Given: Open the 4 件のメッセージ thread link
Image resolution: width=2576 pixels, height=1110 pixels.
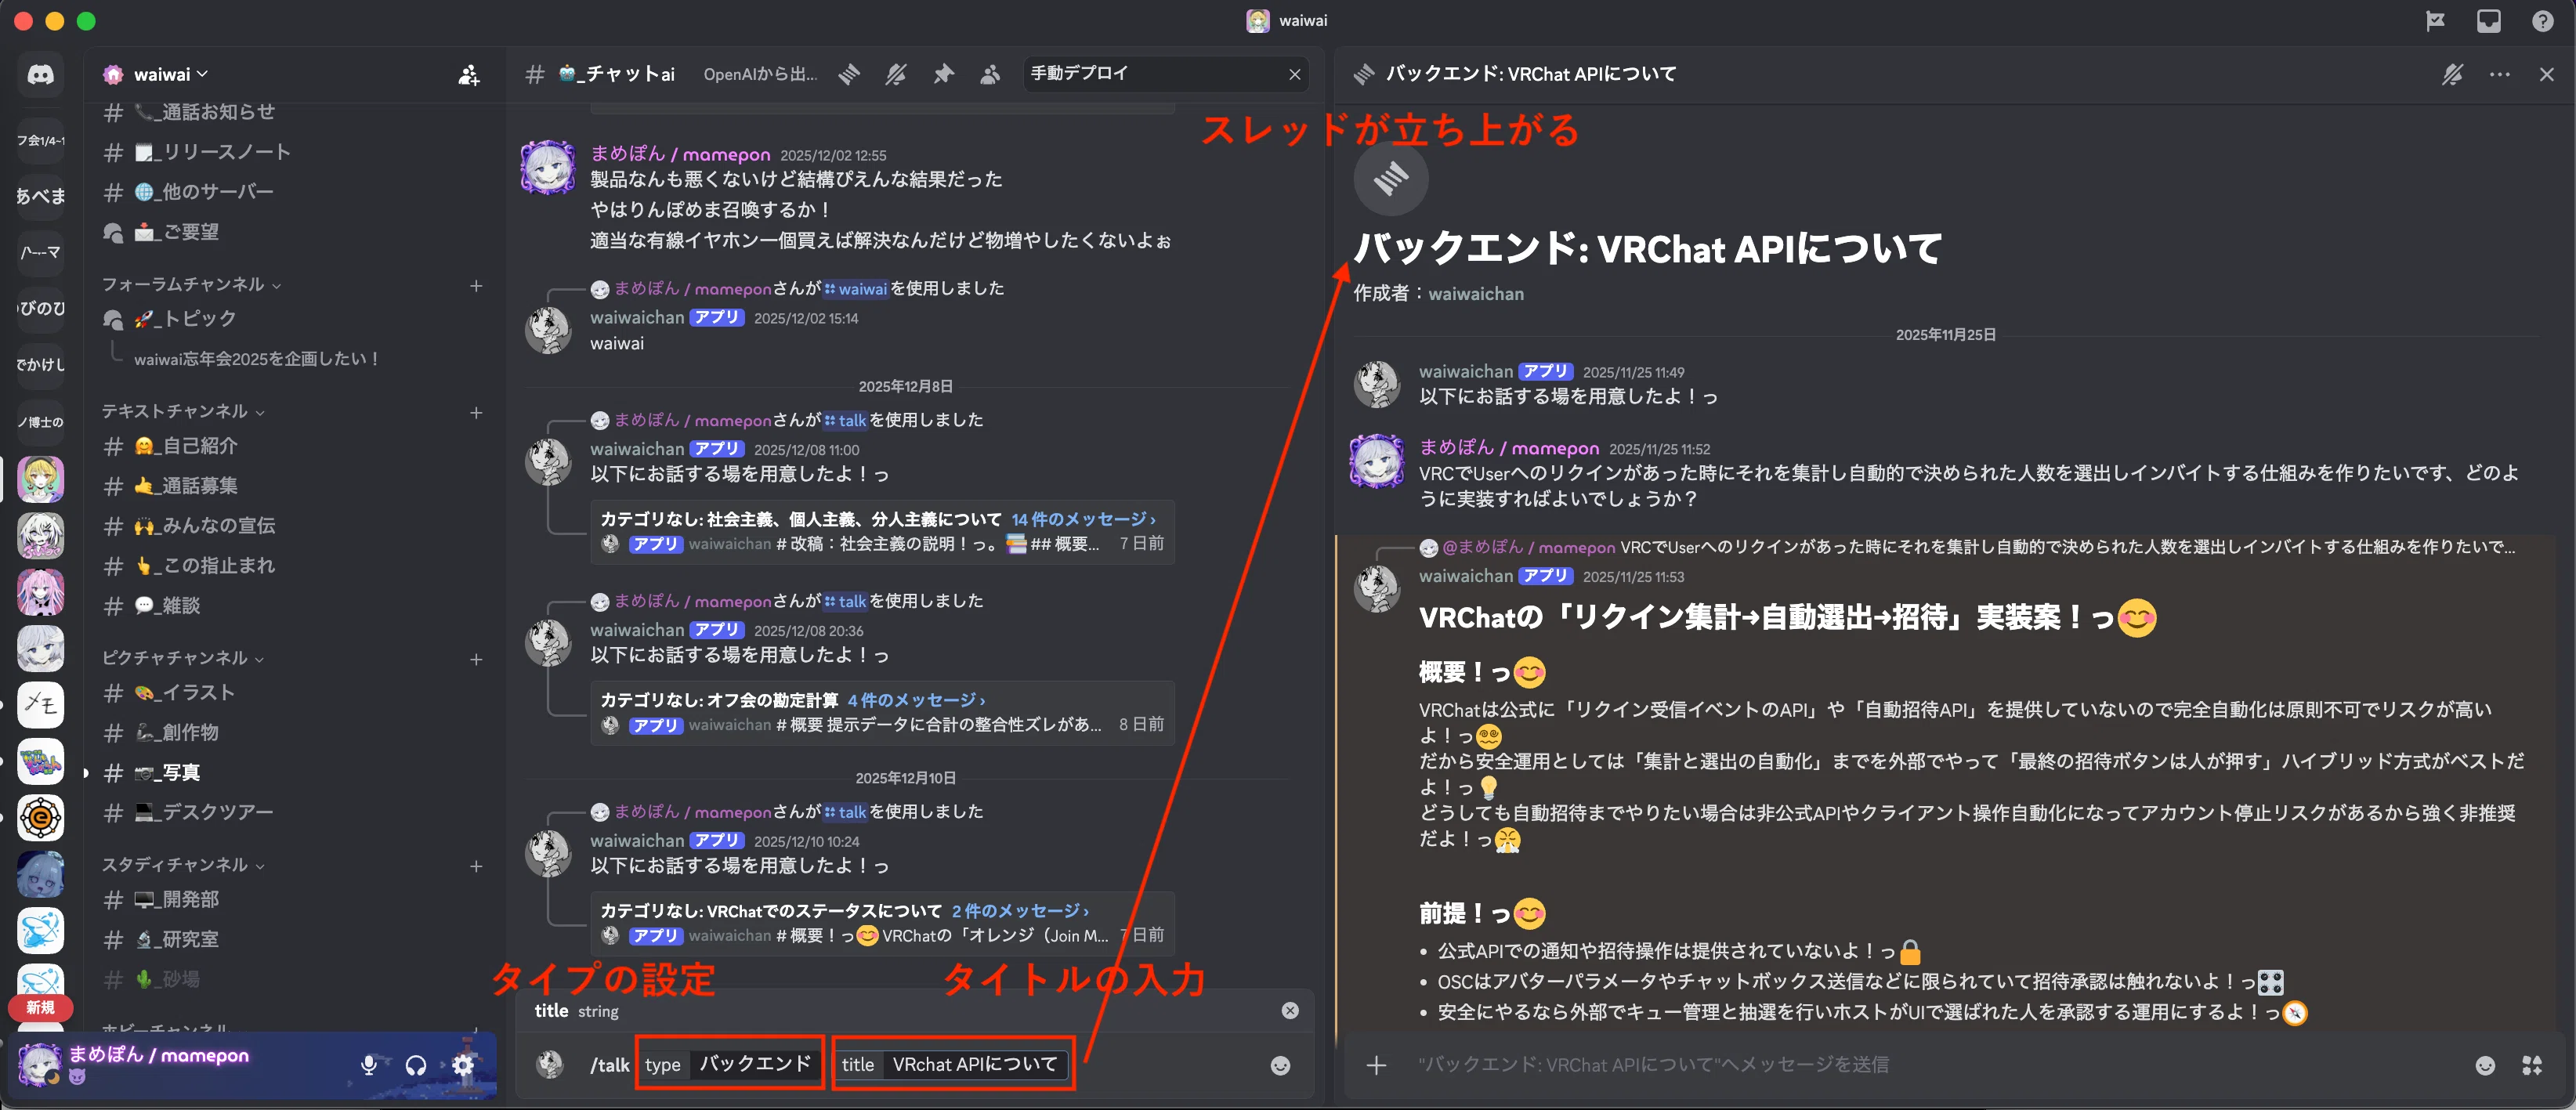Looking at the screenshot, I should [916, 700].
